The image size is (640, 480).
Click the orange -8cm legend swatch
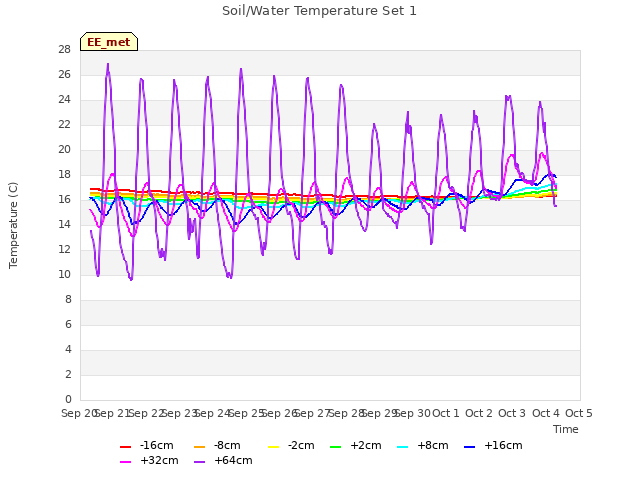[199, 447]
